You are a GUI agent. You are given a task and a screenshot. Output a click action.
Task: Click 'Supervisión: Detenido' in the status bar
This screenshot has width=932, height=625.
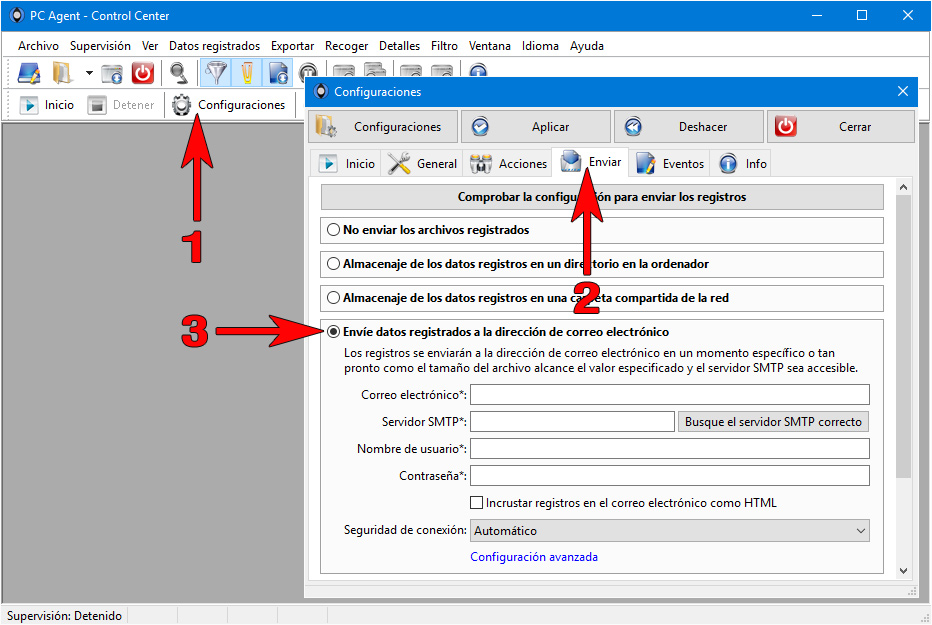(x=64, y=616)
